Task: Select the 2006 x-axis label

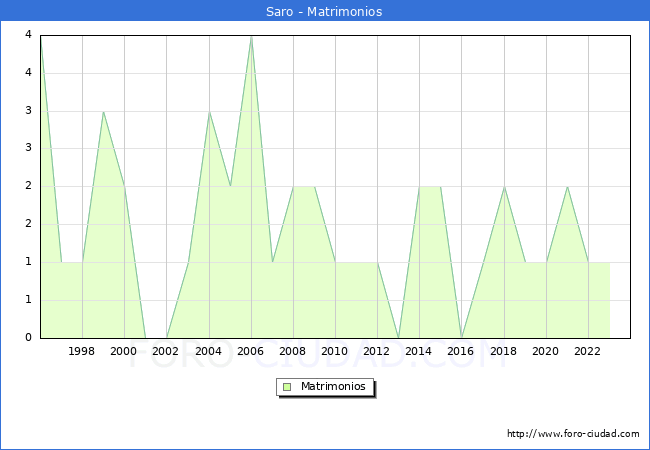Action: pyautogui.click(x=250, y=351)
